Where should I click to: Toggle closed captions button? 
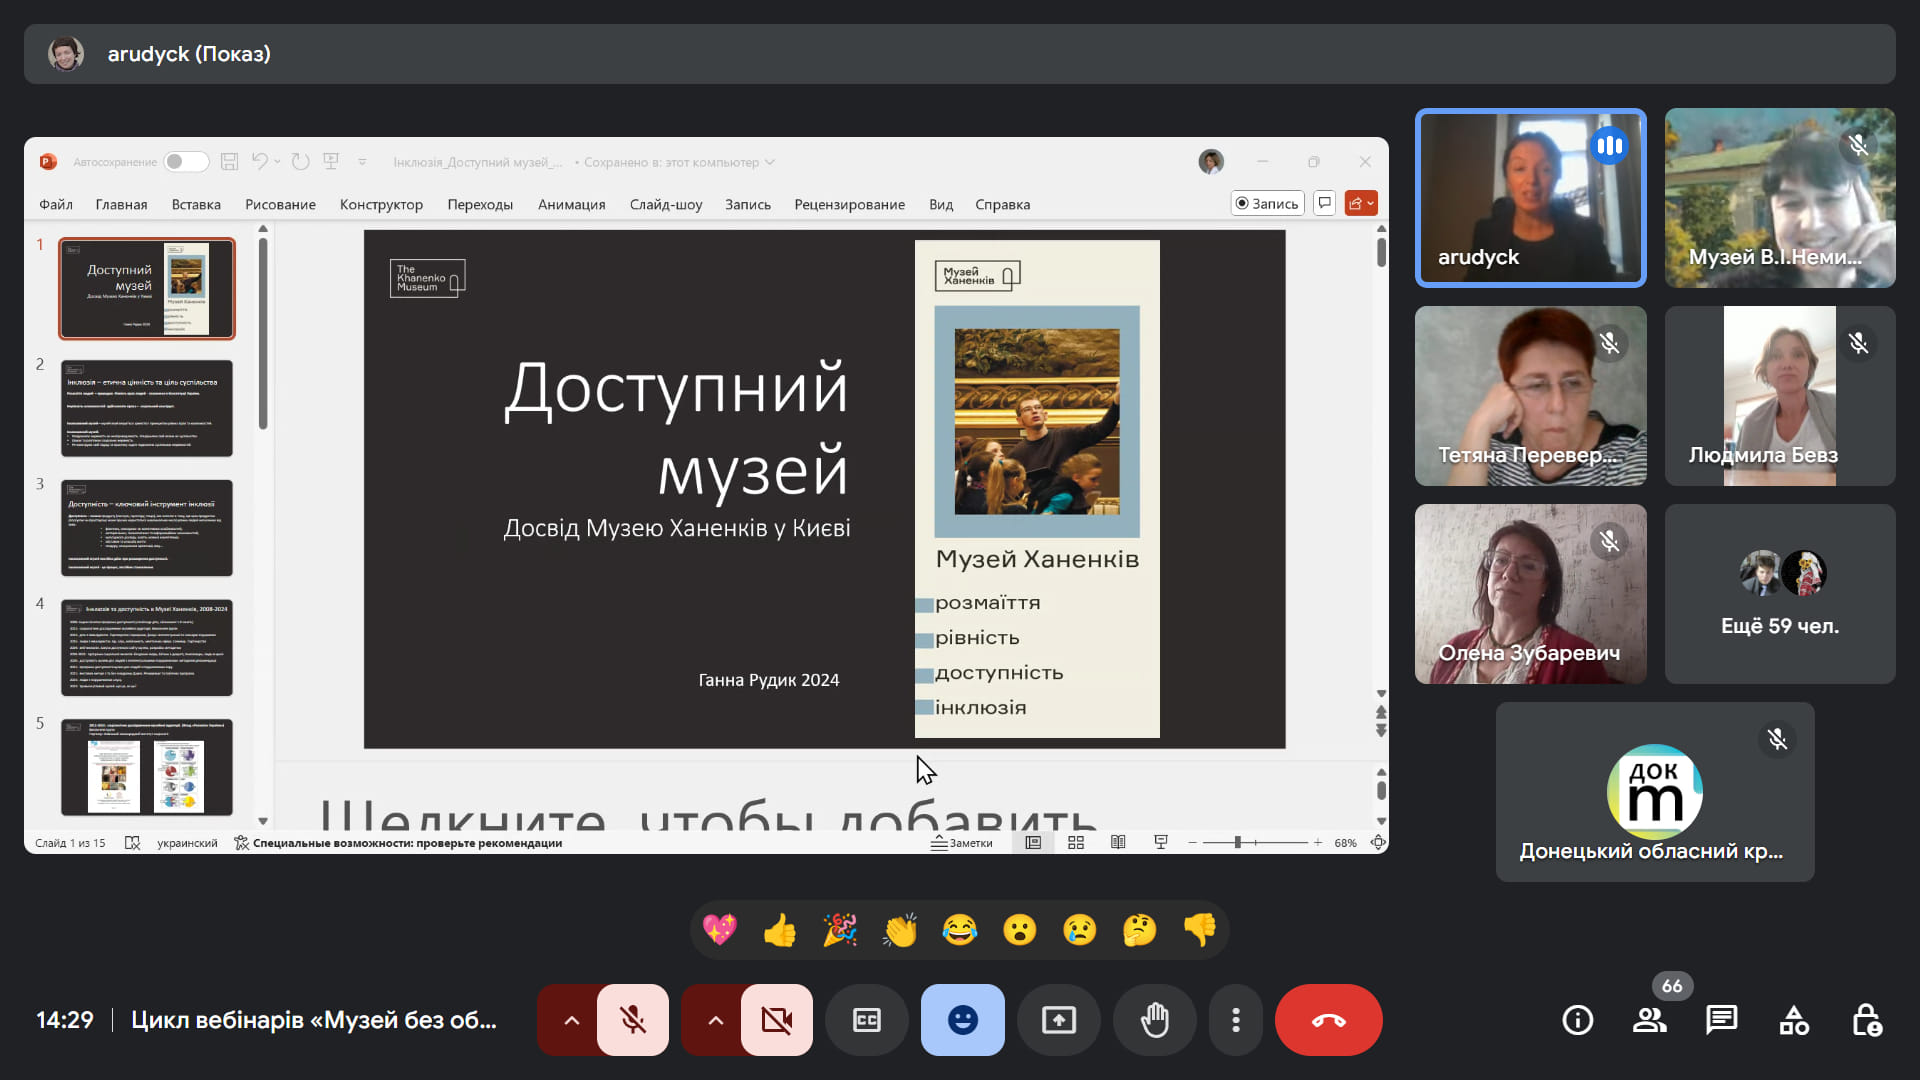pos(866,1020)
